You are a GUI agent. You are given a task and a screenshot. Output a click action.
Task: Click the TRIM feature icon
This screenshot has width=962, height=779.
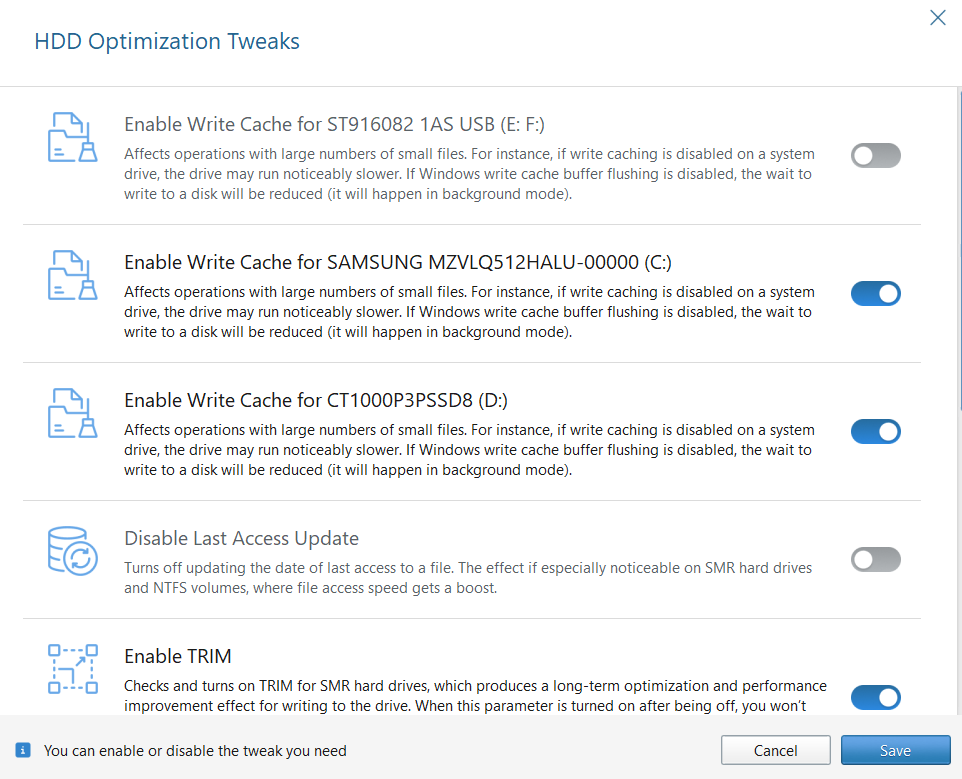pyautogui.click(x=72, y=669)
